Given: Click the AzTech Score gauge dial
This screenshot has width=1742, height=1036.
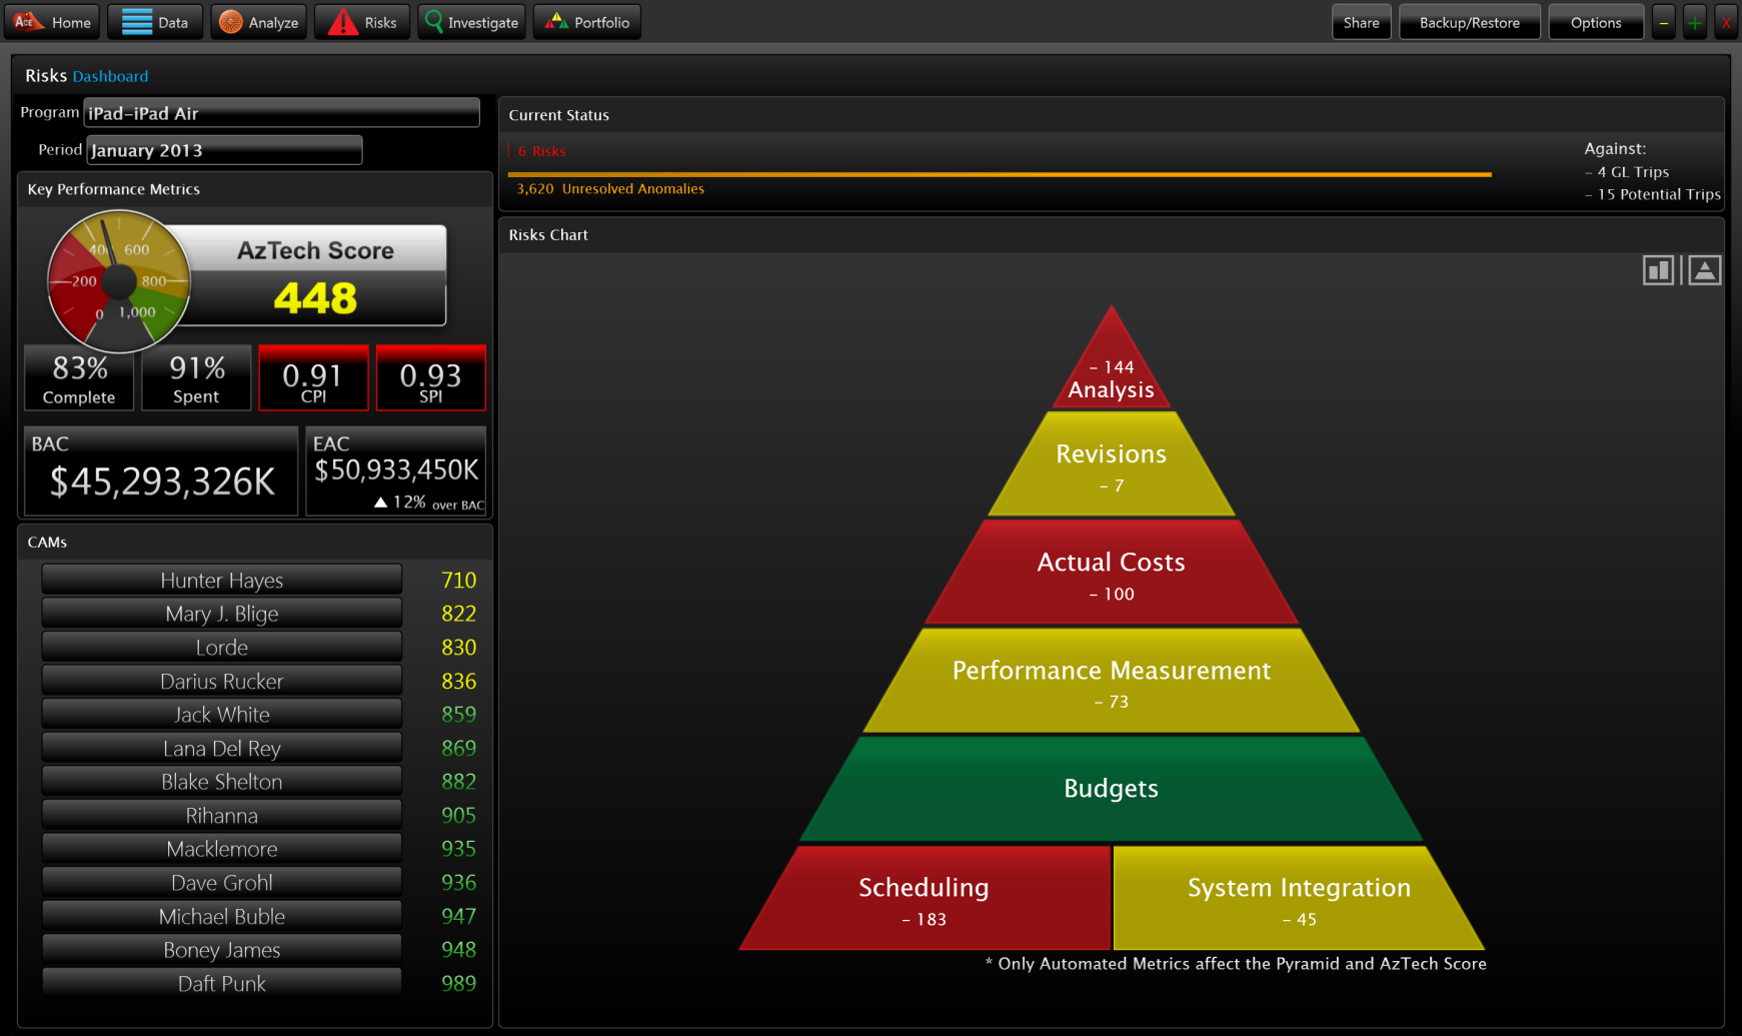Looking at the screenshot, I should 118,282.
